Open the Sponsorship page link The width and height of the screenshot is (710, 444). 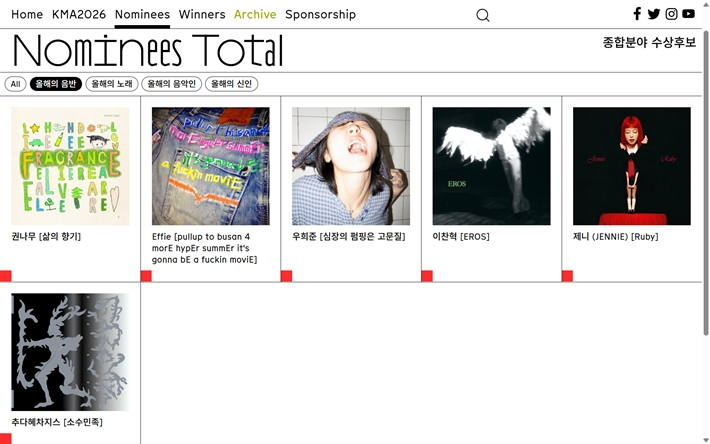321,14
